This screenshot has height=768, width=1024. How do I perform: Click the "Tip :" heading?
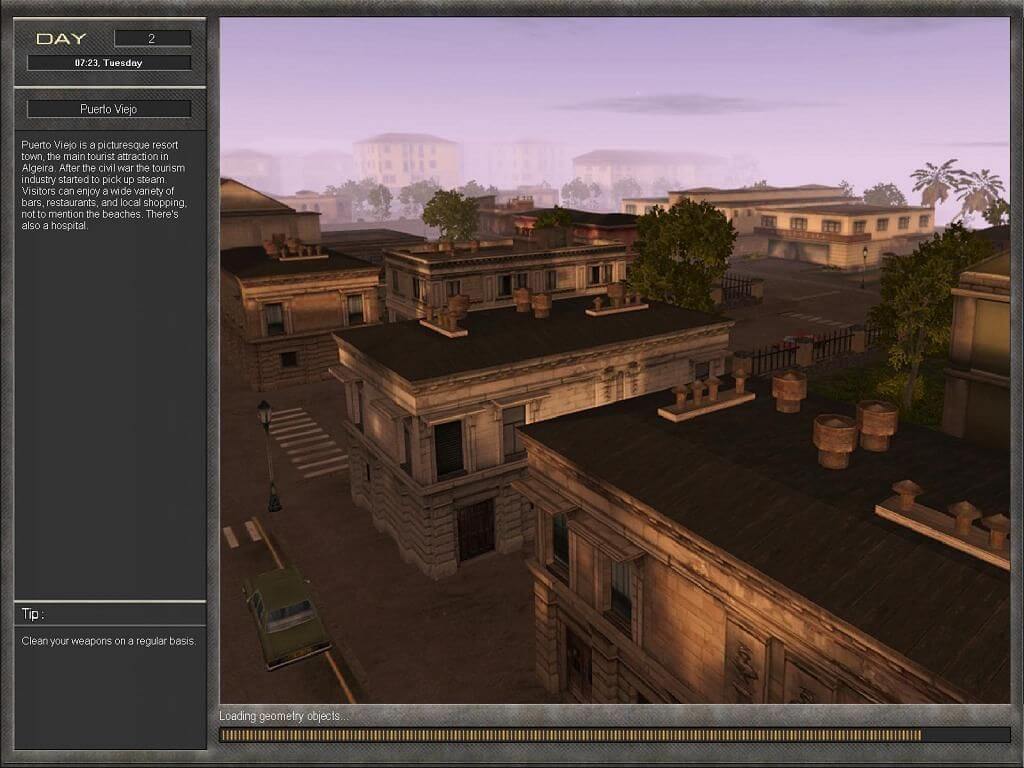33,614
